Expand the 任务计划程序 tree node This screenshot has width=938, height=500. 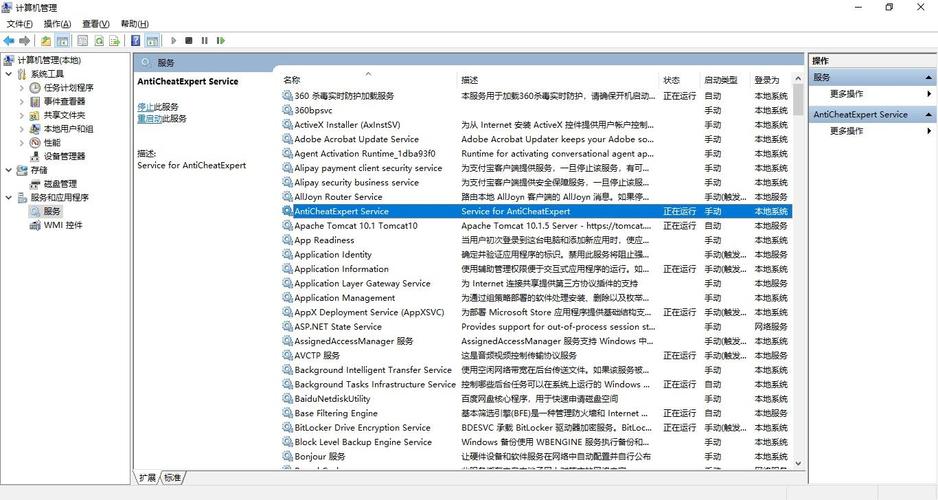pos(22,88)
